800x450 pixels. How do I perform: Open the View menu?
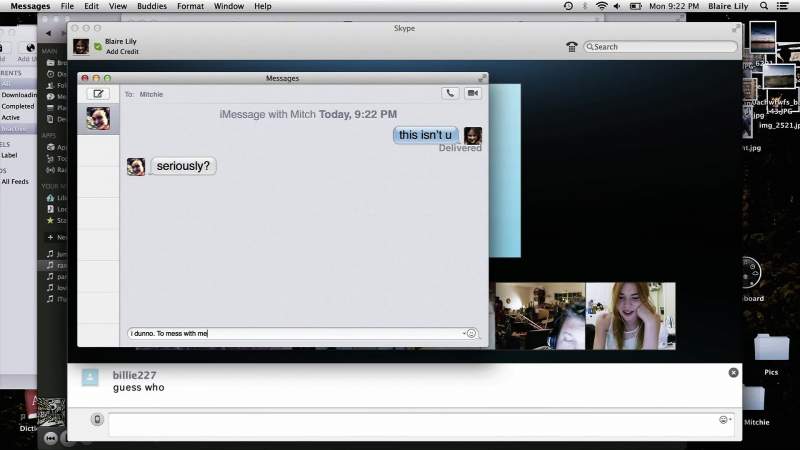point(118,6)
